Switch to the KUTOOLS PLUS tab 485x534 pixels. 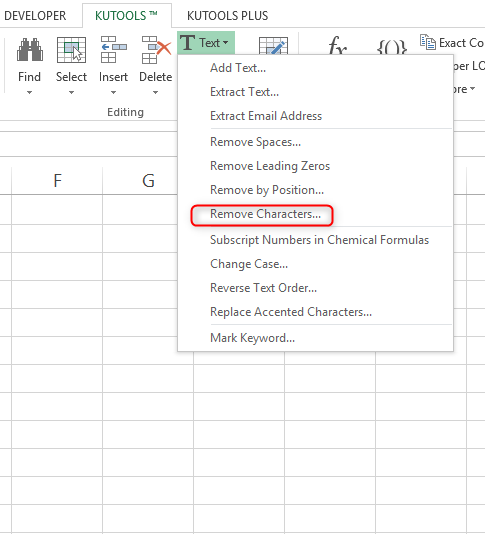[228, 16]
